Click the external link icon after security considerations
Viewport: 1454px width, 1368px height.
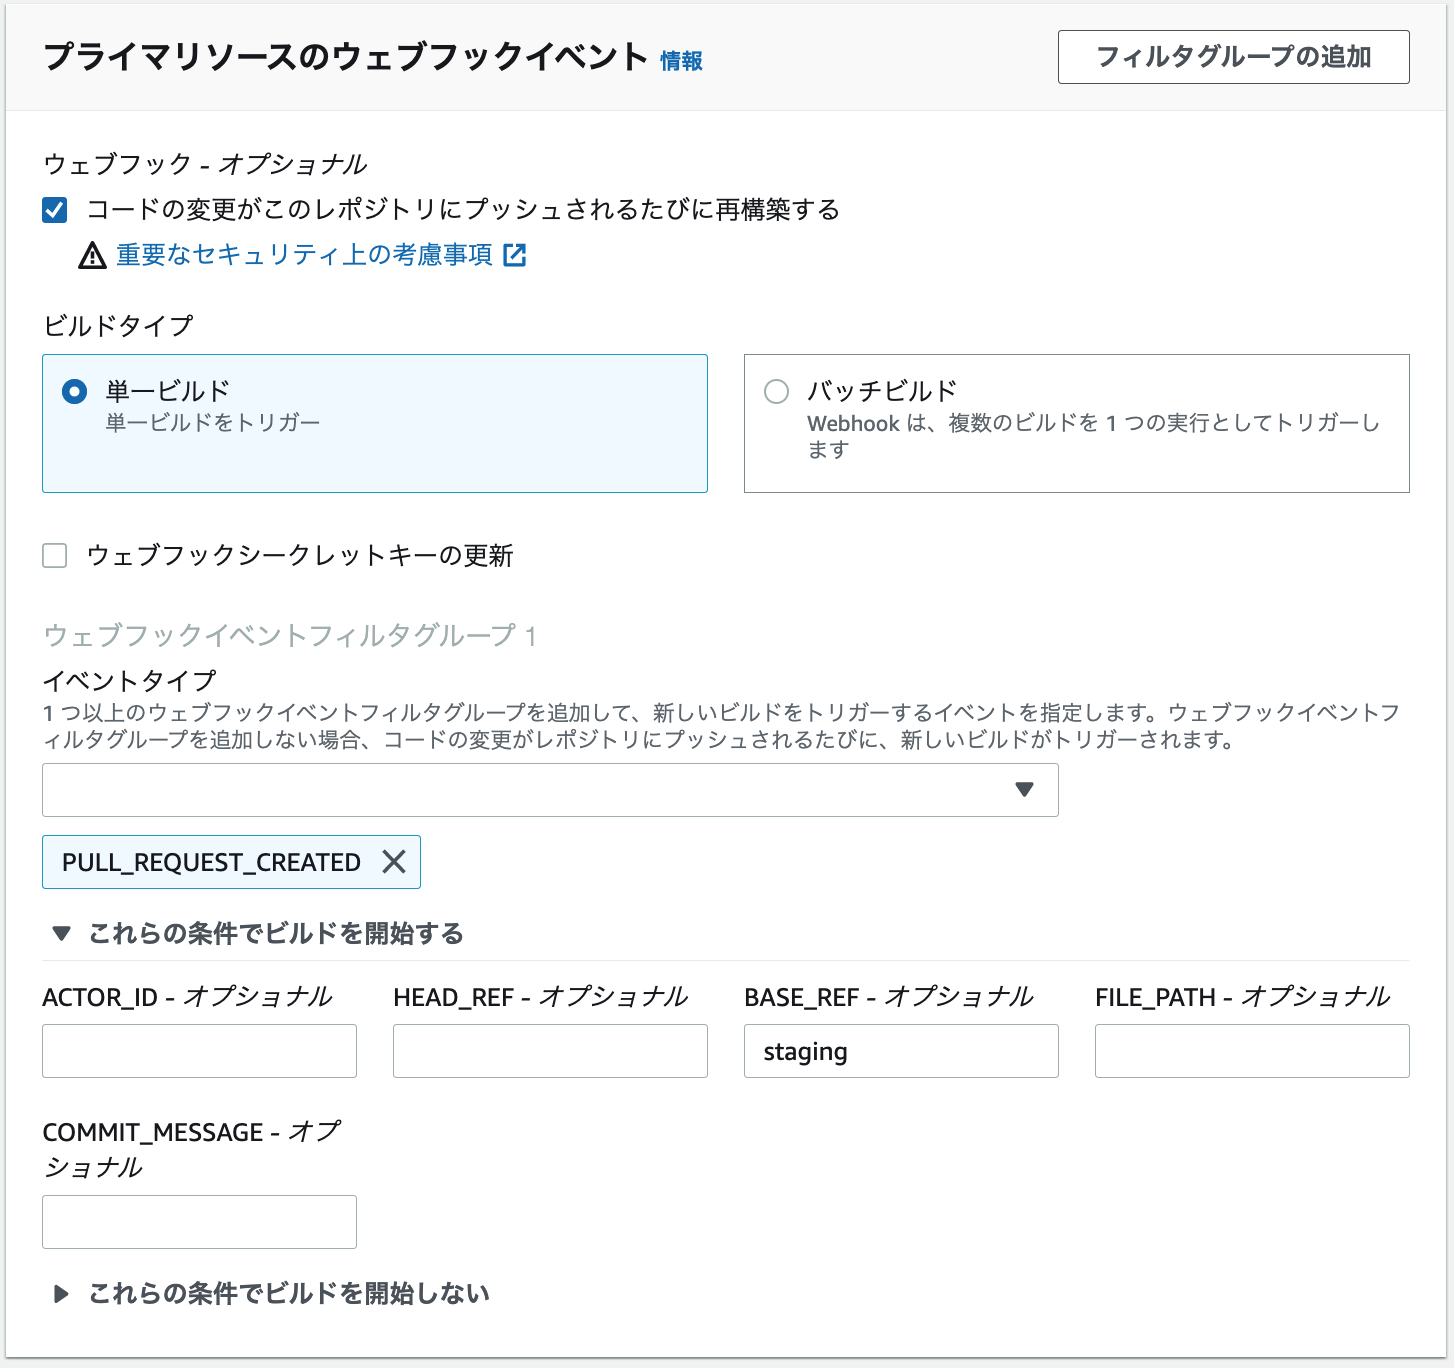(x=514, y=255)
